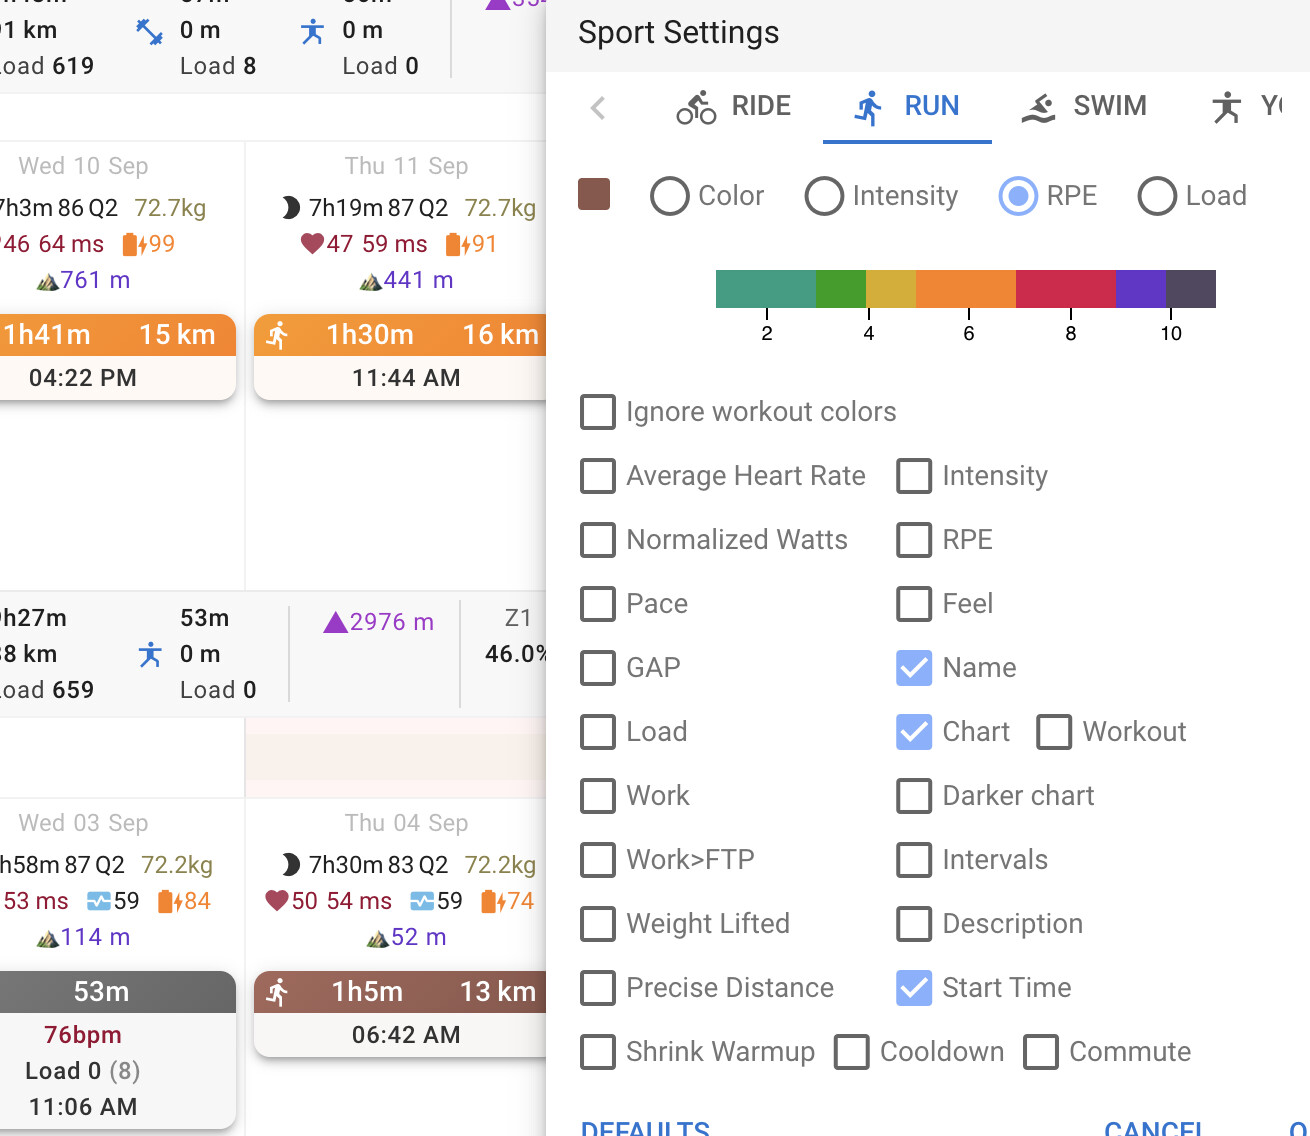
Task: Choose the Load radio button
Action: point(1157,196)
